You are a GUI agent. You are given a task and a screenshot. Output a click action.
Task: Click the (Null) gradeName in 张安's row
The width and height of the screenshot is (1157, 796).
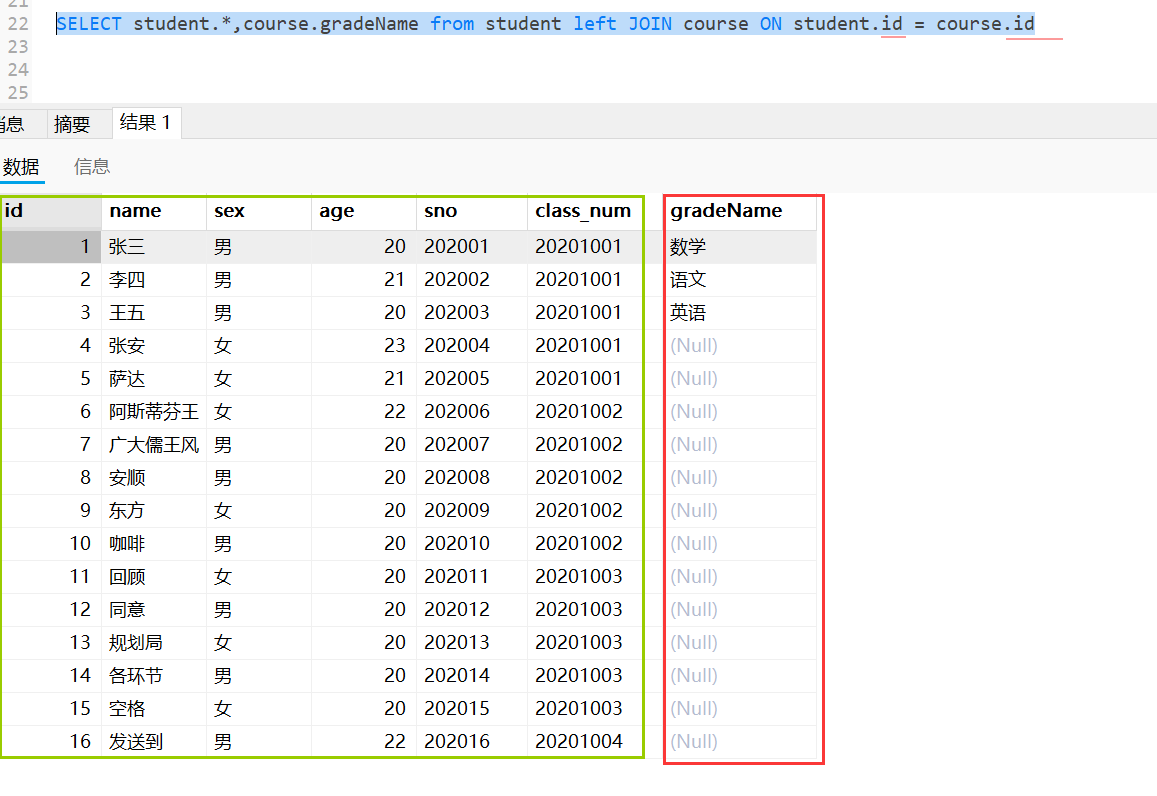[x=741, y=345]
